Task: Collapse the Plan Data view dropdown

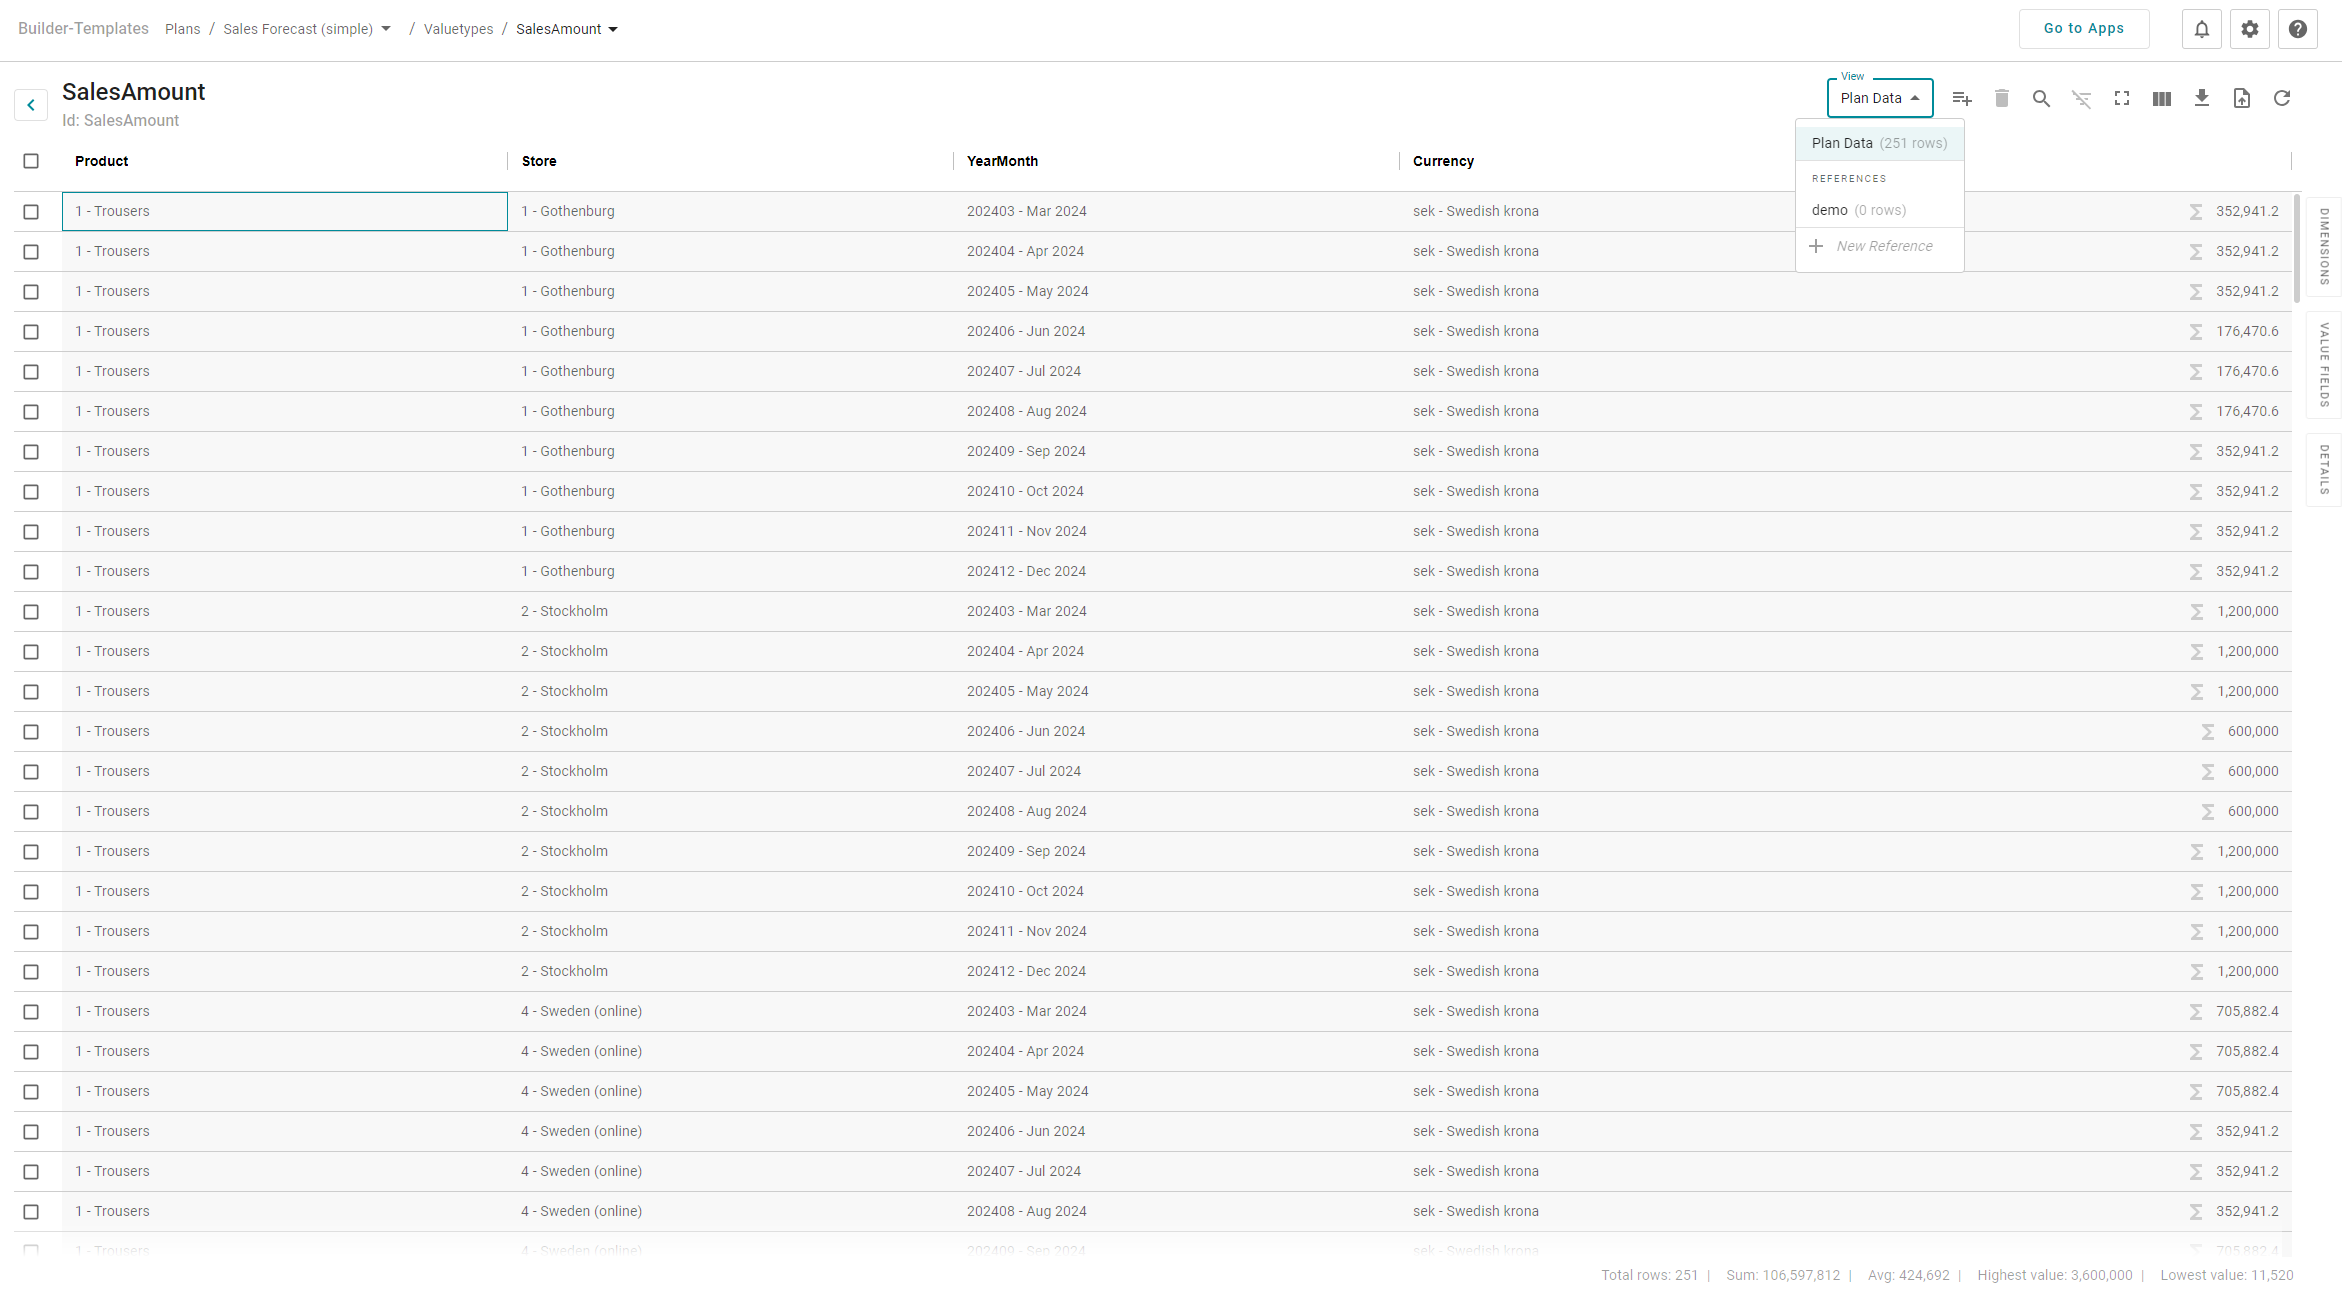Action: 1879,98
